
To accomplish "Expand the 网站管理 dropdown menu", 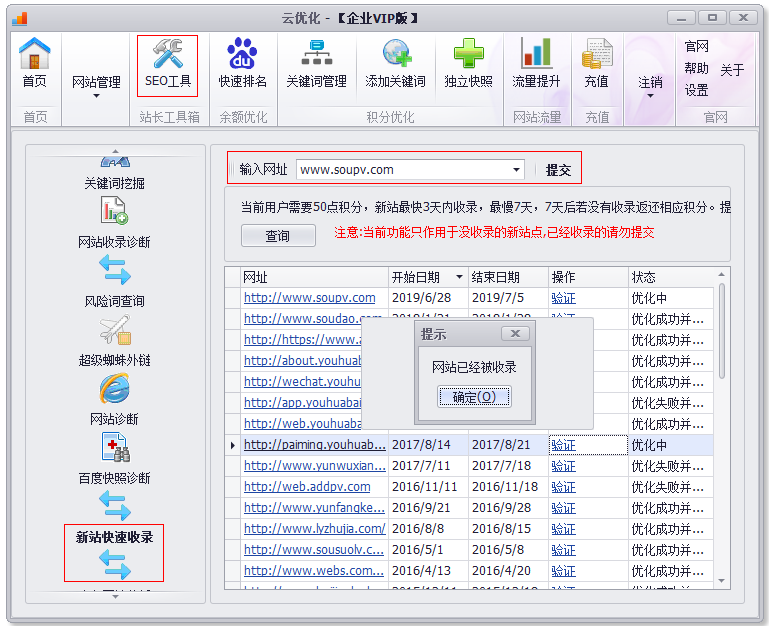I will point(96,87).
